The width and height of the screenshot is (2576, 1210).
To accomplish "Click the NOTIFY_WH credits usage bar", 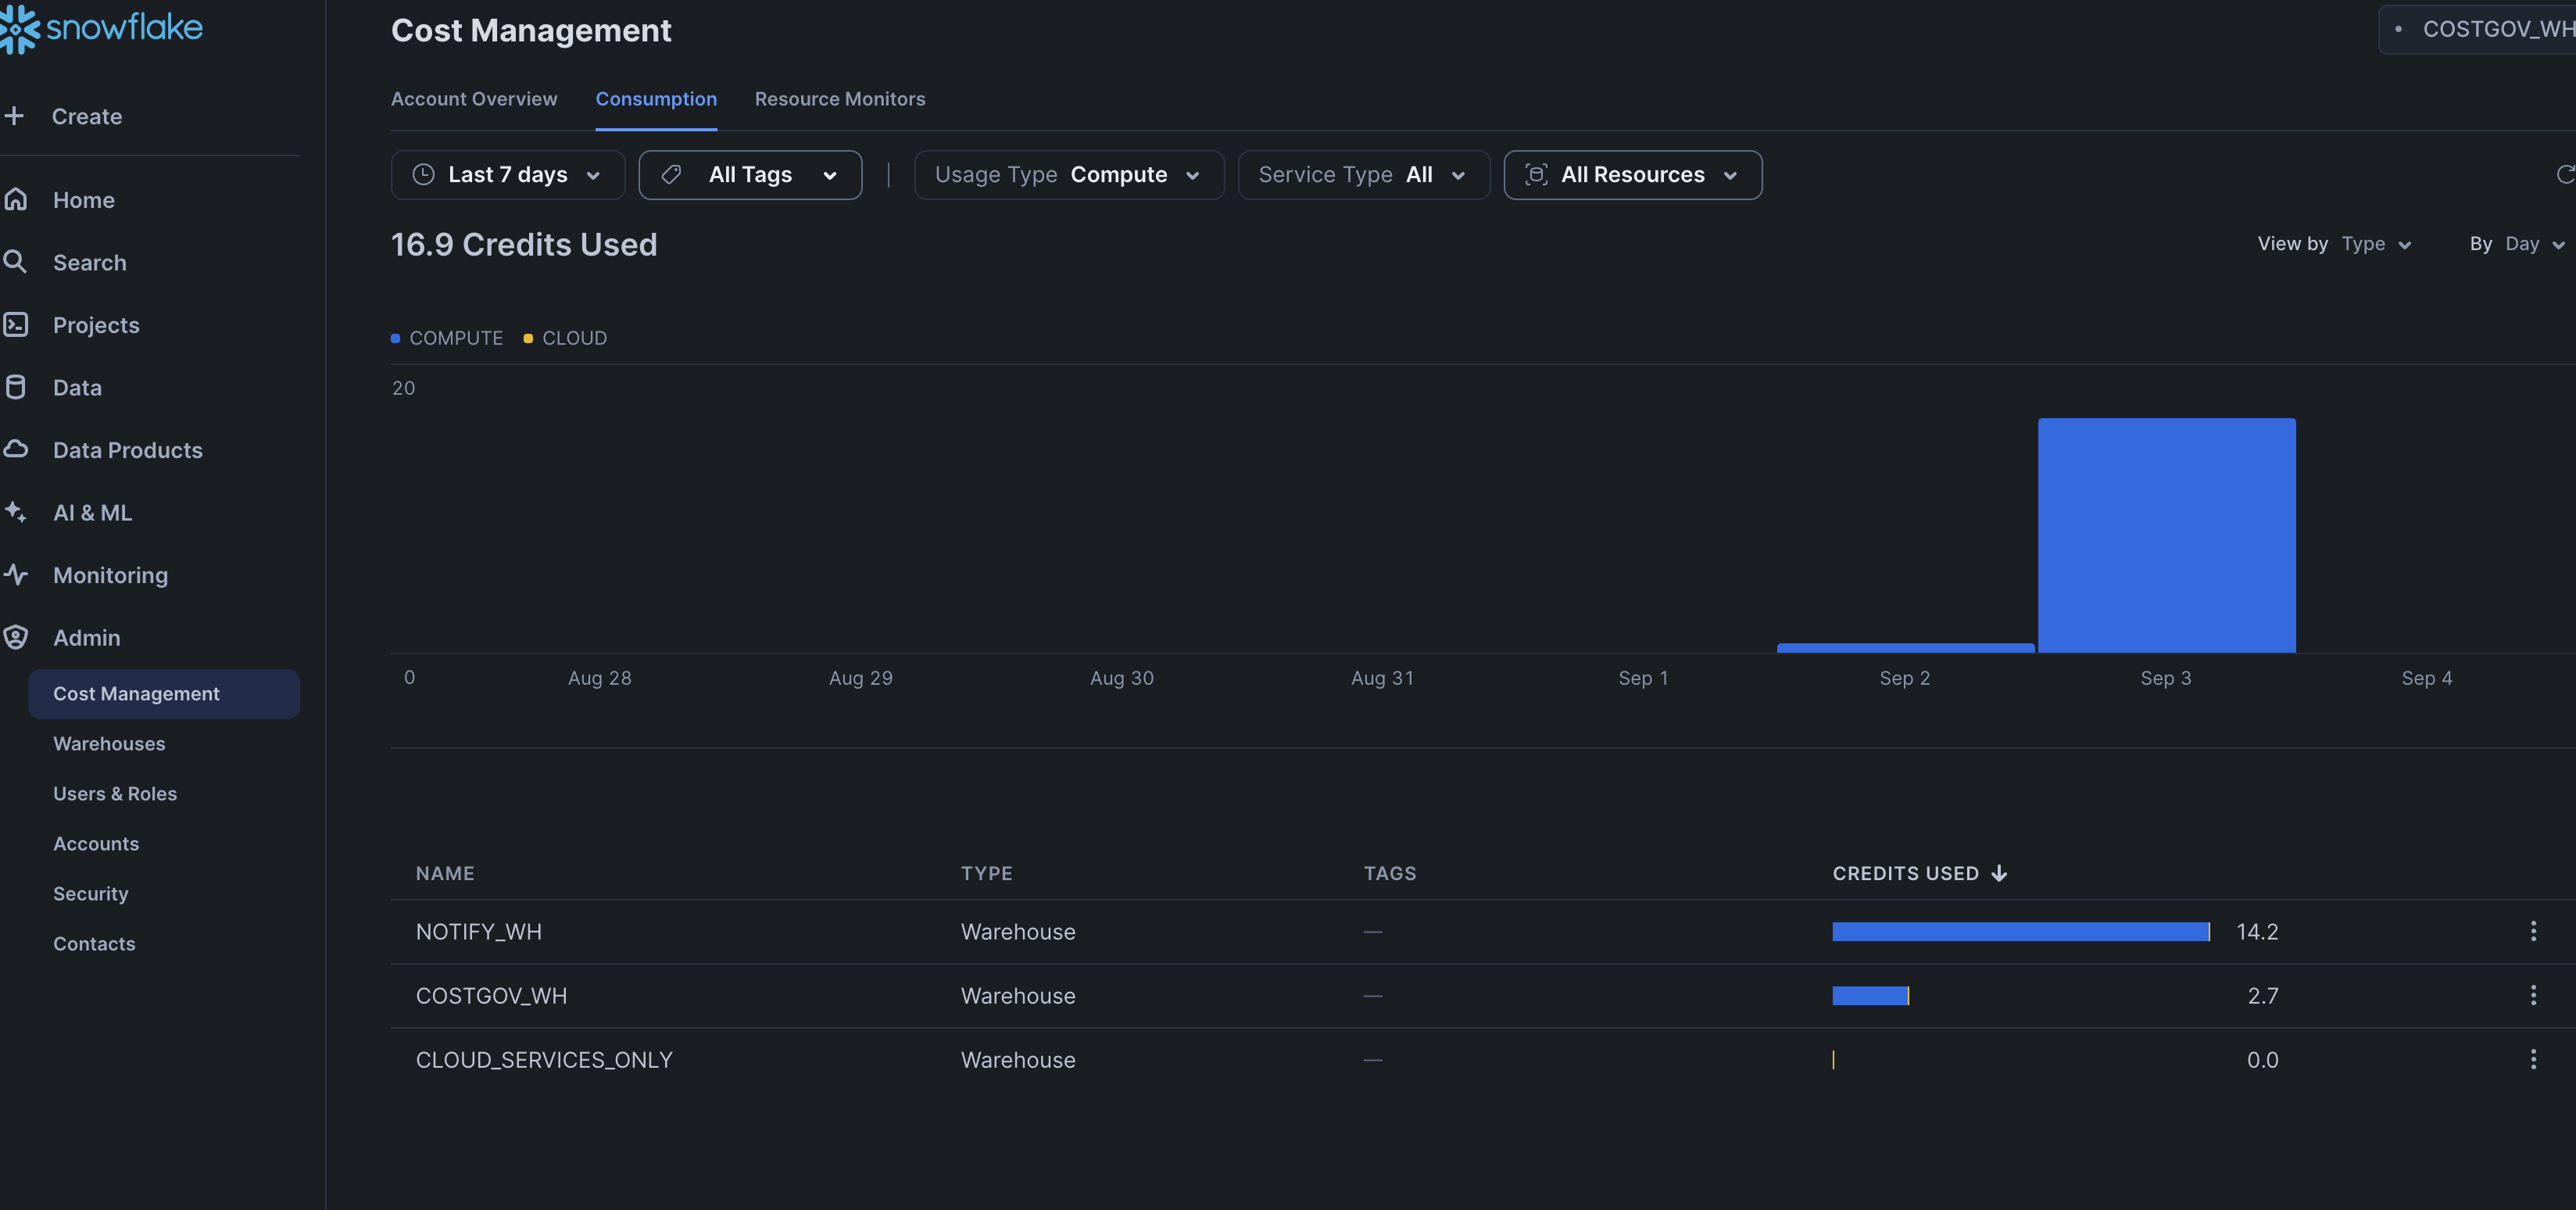I will pos(2020,932).
